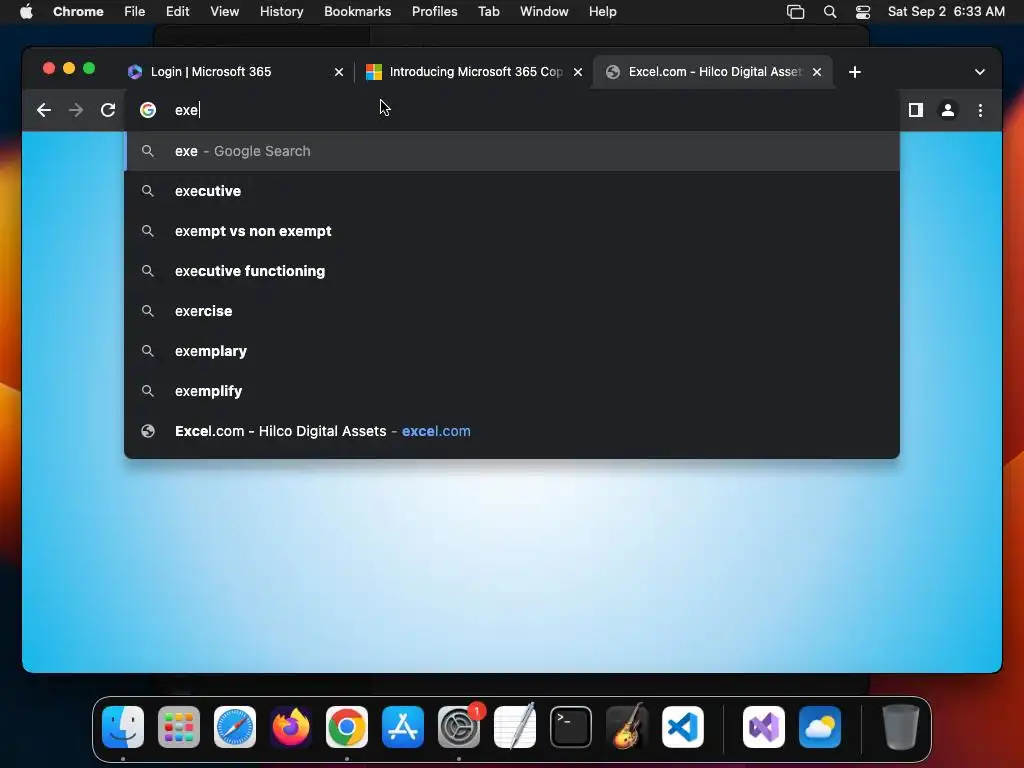
Task: Close the Excel.com tab
Action: (816, 72)
